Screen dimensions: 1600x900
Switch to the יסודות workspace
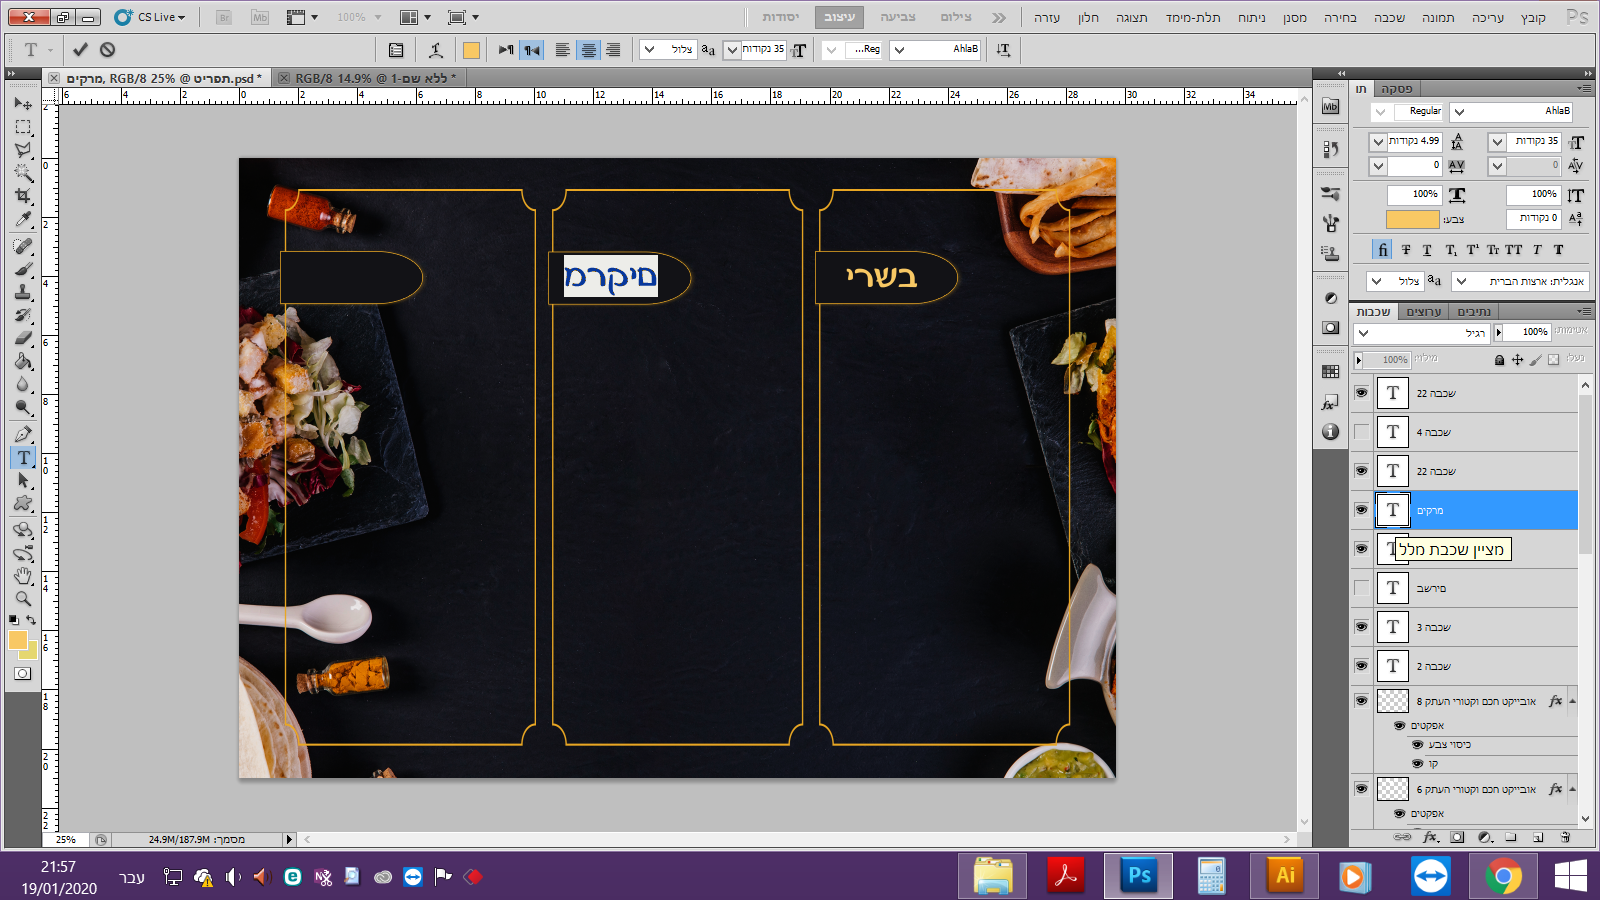click(780, 17)
